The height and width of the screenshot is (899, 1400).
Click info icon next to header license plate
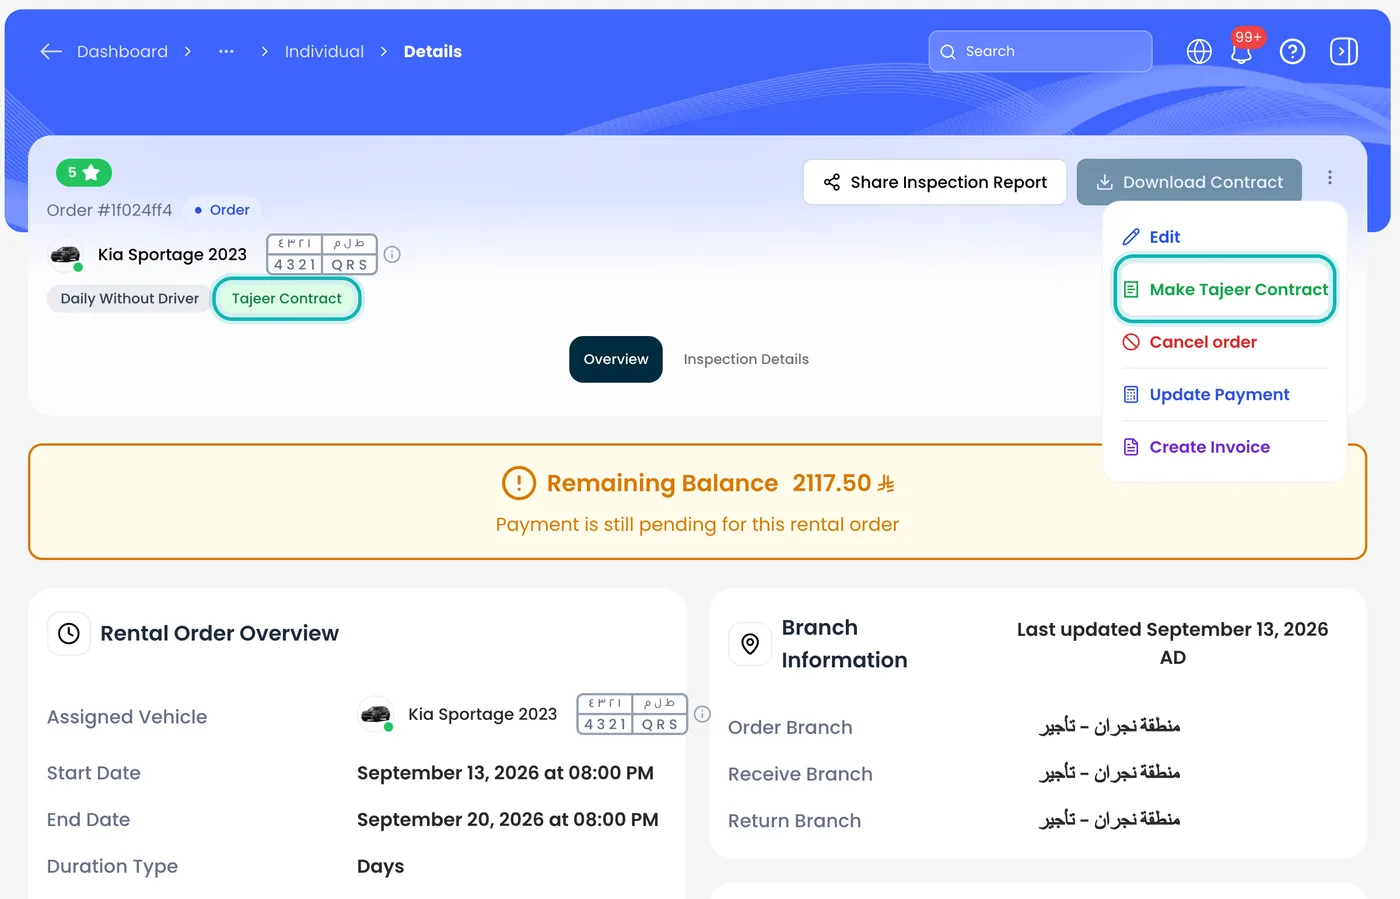pos(392,254)
